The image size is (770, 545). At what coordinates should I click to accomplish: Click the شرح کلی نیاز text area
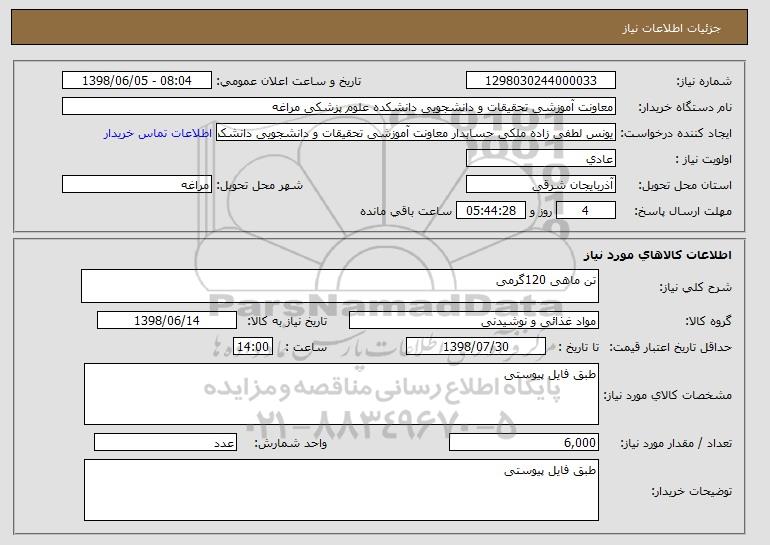[340, 286]
